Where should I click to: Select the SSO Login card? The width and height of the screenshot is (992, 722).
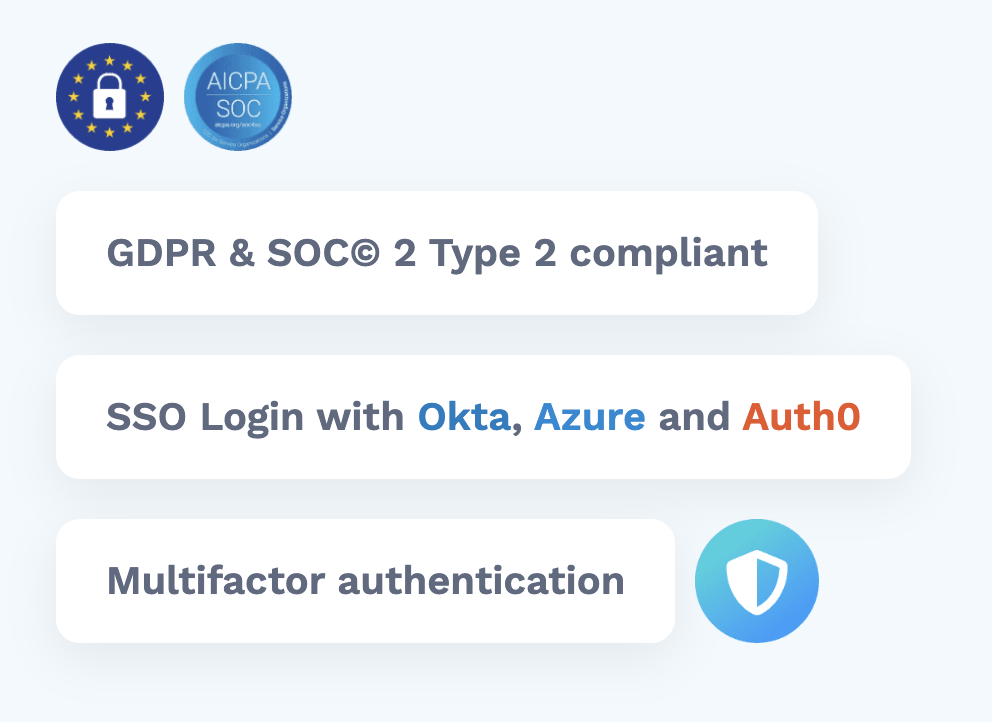pos(483,417)
